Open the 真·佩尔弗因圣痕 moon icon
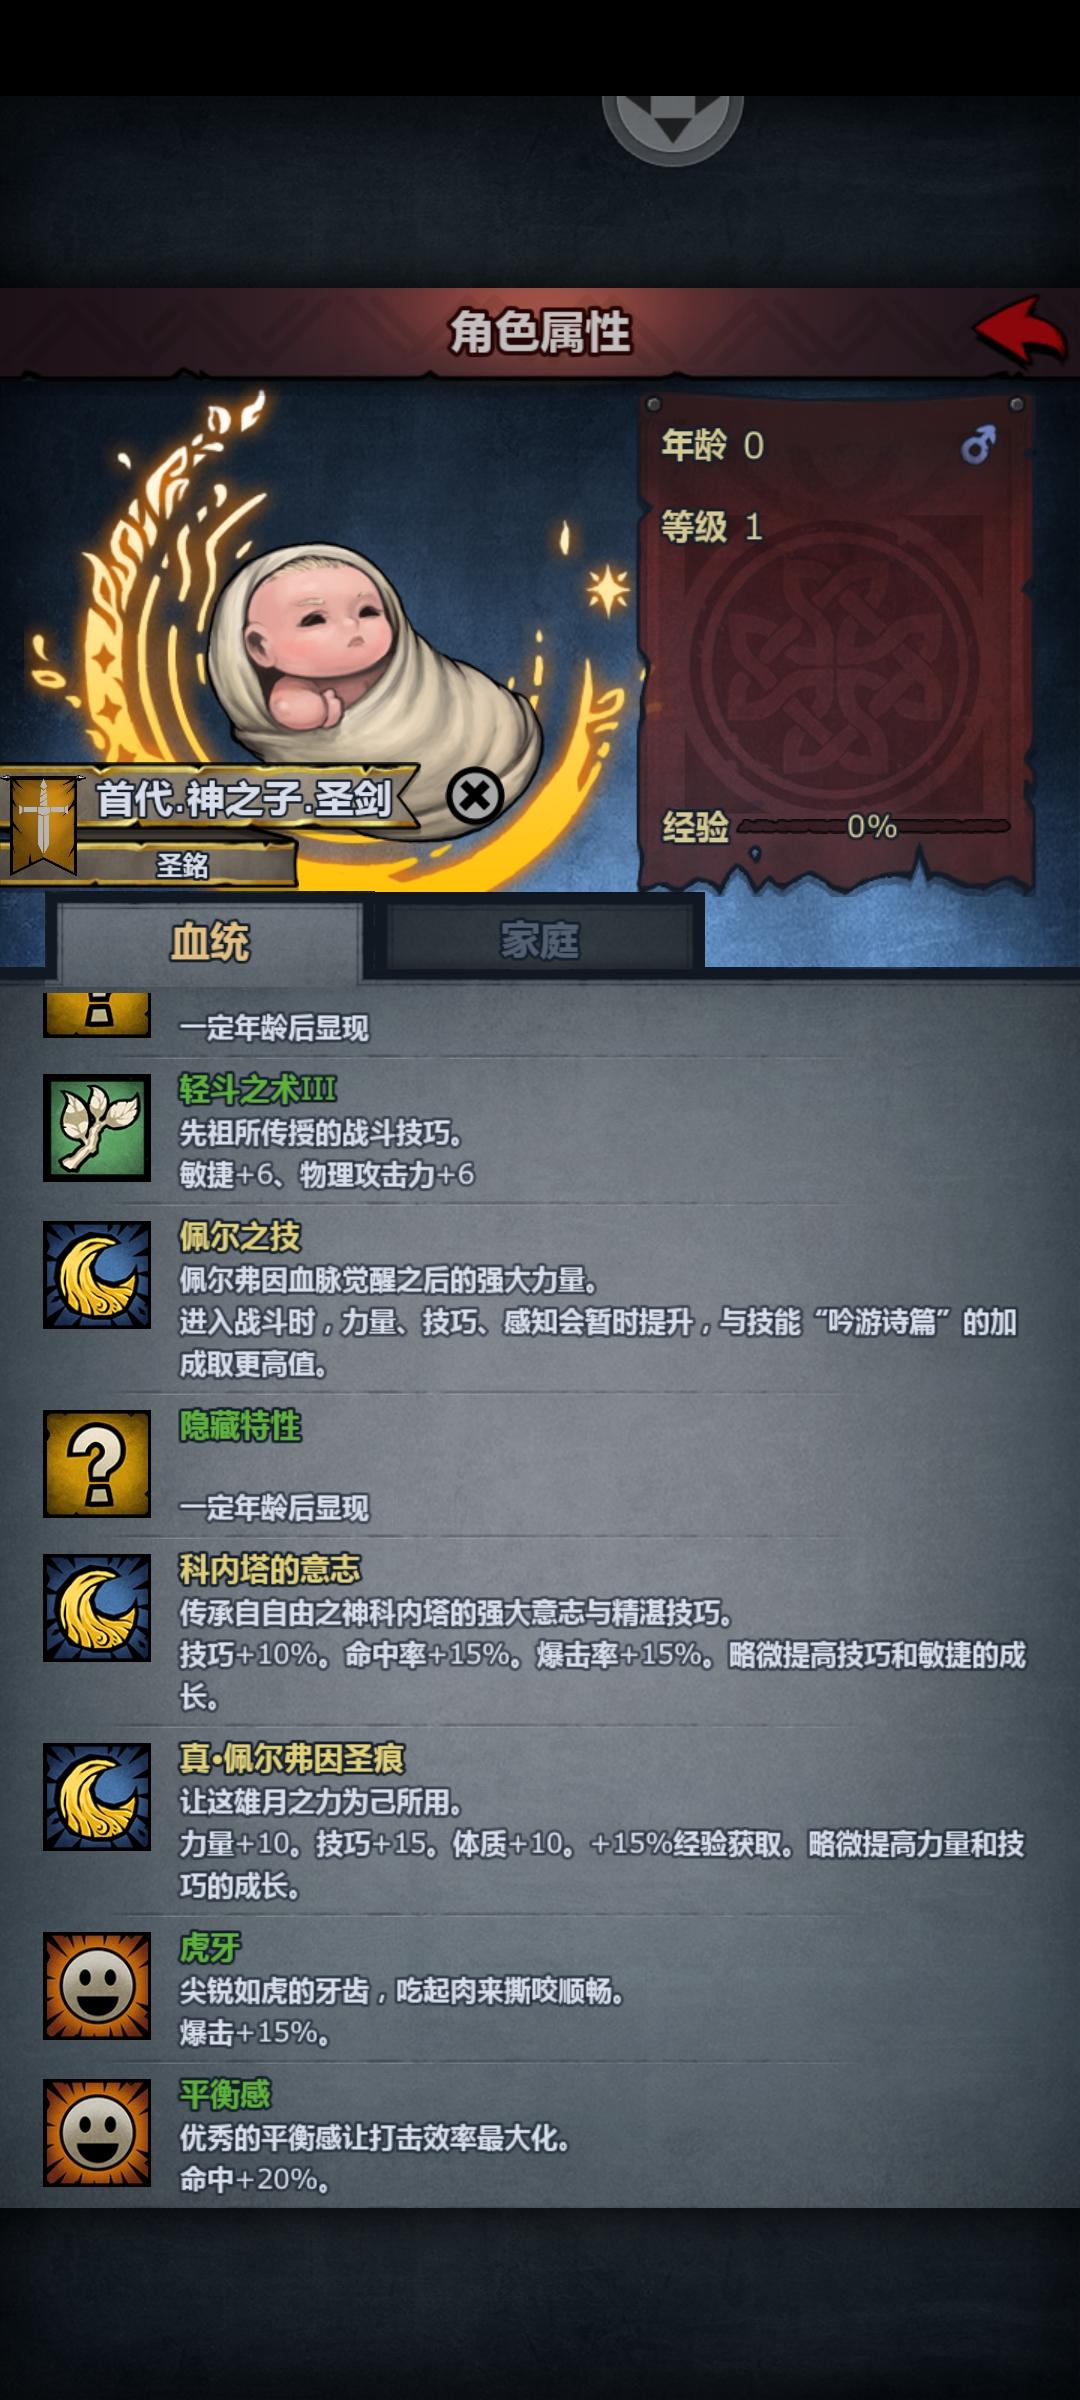Screen dimensions: 1080x2400 coord(97,1797)
